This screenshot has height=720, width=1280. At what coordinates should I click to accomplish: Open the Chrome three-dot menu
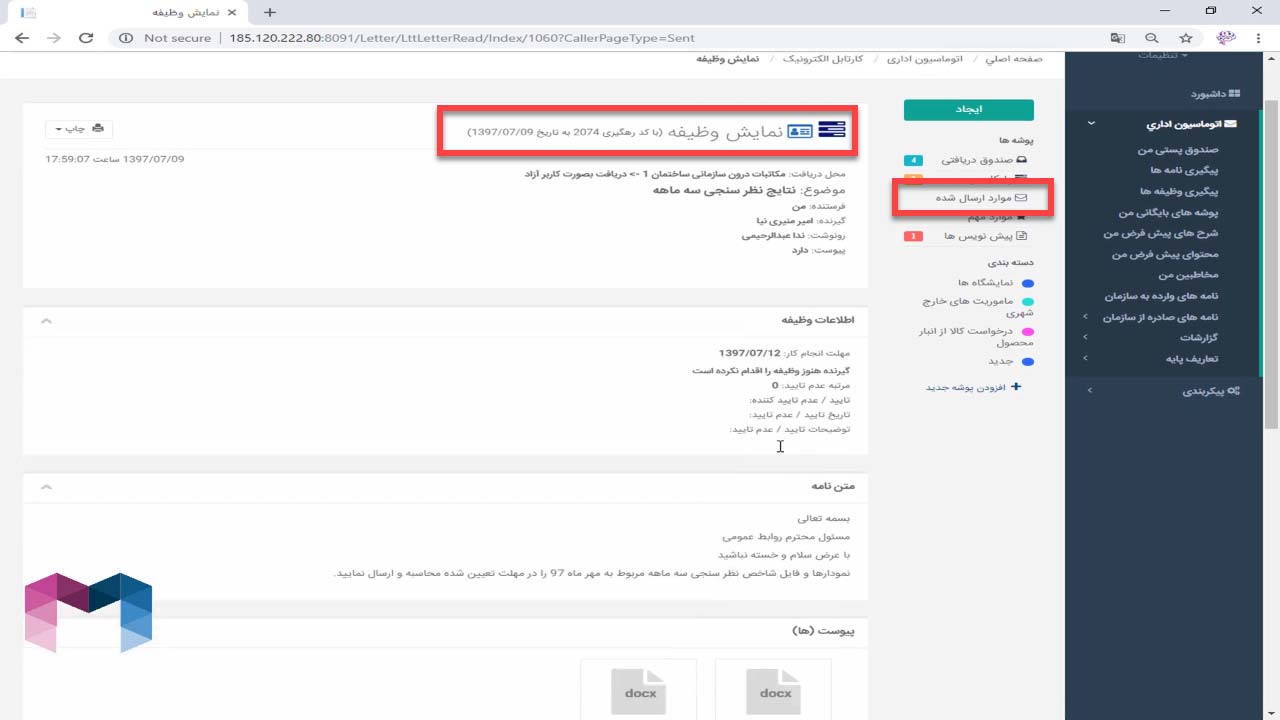pos(1258,38)
